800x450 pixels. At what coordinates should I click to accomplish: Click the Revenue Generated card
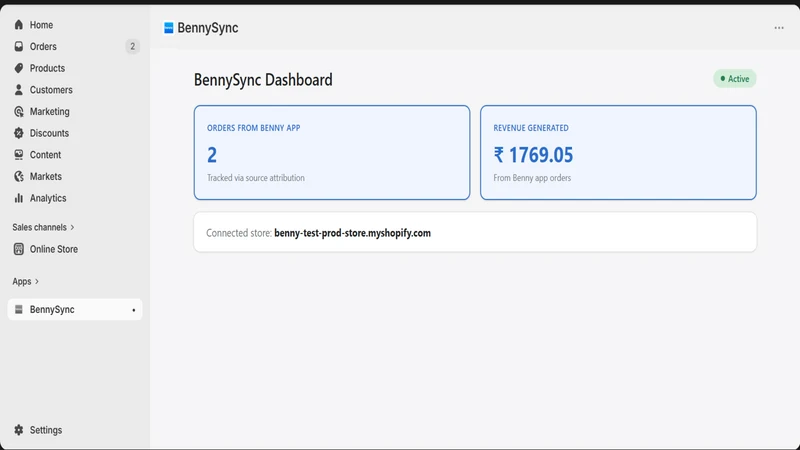(618, 153)
